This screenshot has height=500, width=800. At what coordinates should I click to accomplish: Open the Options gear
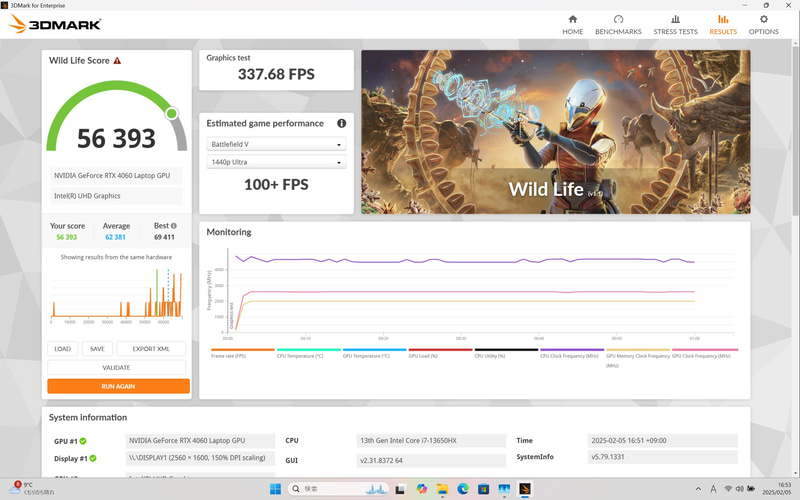(x=763, y=24)
